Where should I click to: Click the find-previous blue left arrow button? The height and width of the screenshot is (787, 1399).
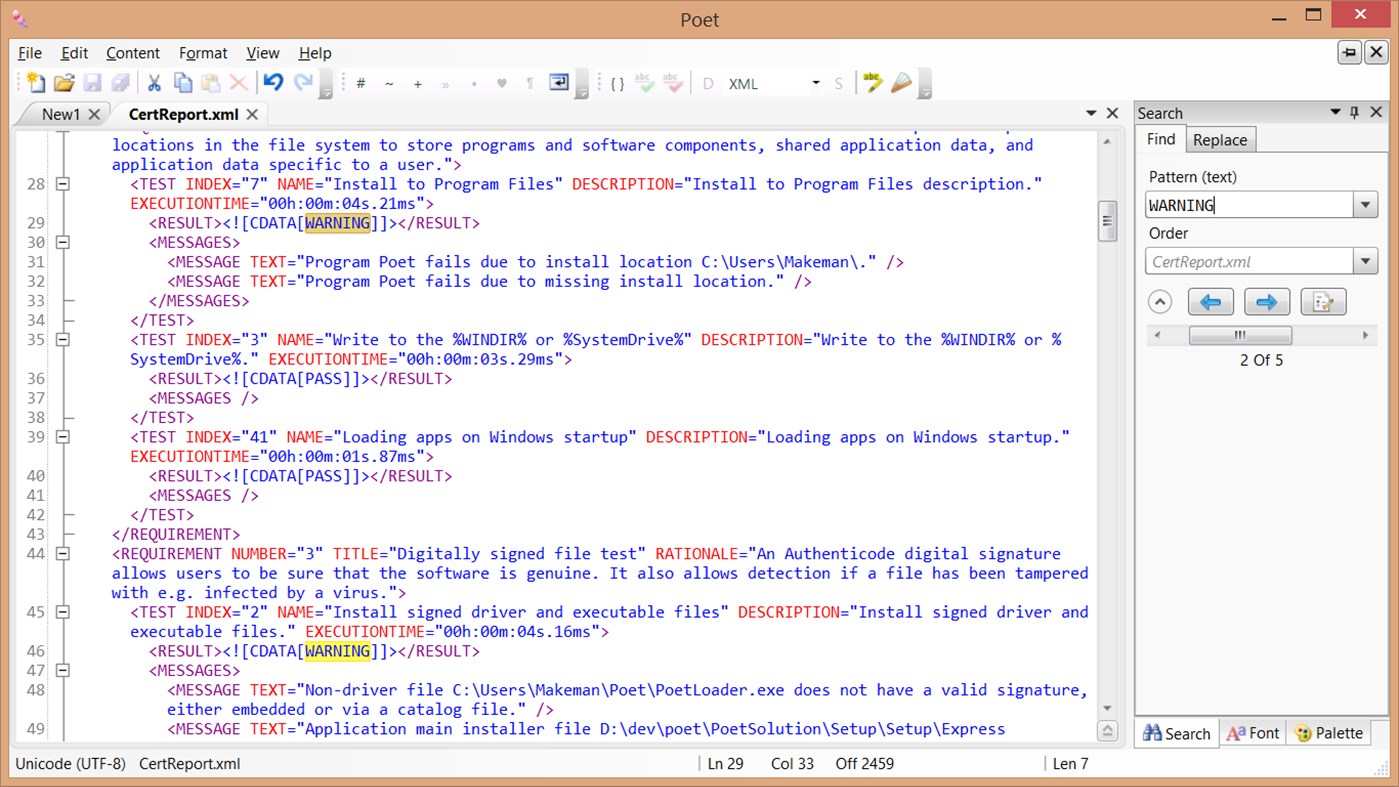click(1210, 301)
